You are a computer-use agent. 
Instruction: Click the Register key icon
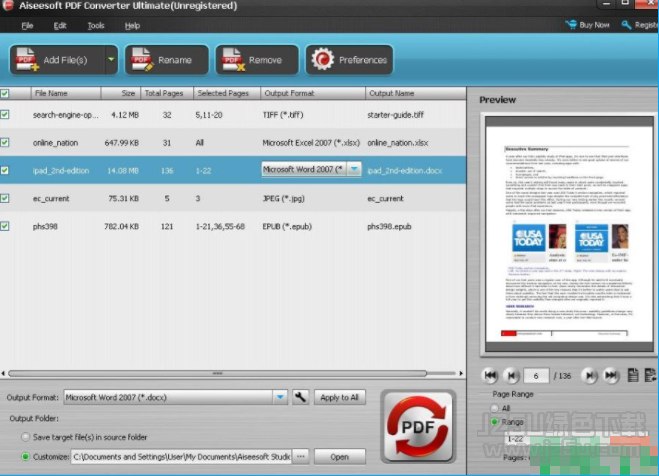tap(626, 25)
